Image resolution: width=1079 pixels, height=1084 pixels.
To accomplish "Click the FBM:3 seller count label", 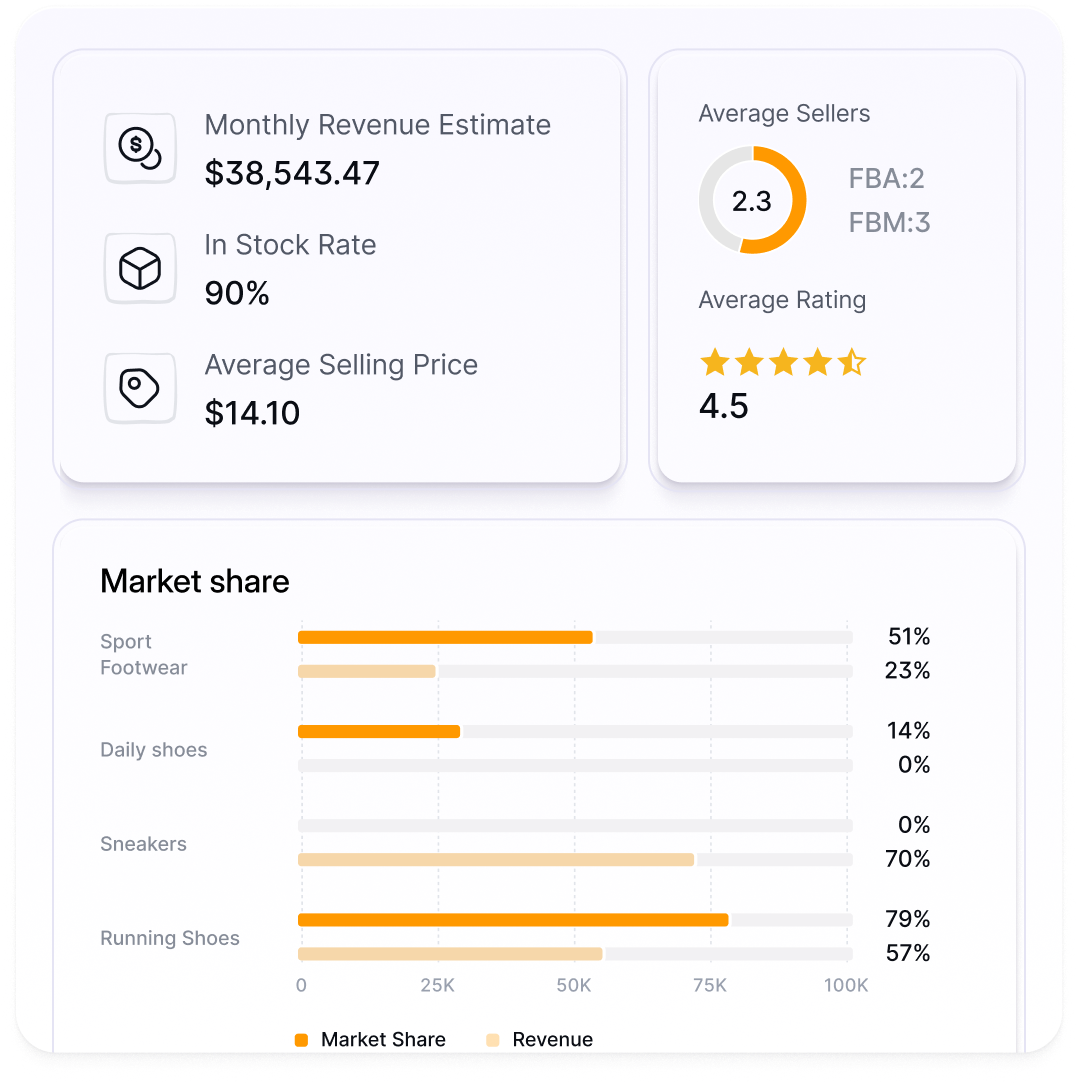I will pyautogui.click(x=889, y=222).
